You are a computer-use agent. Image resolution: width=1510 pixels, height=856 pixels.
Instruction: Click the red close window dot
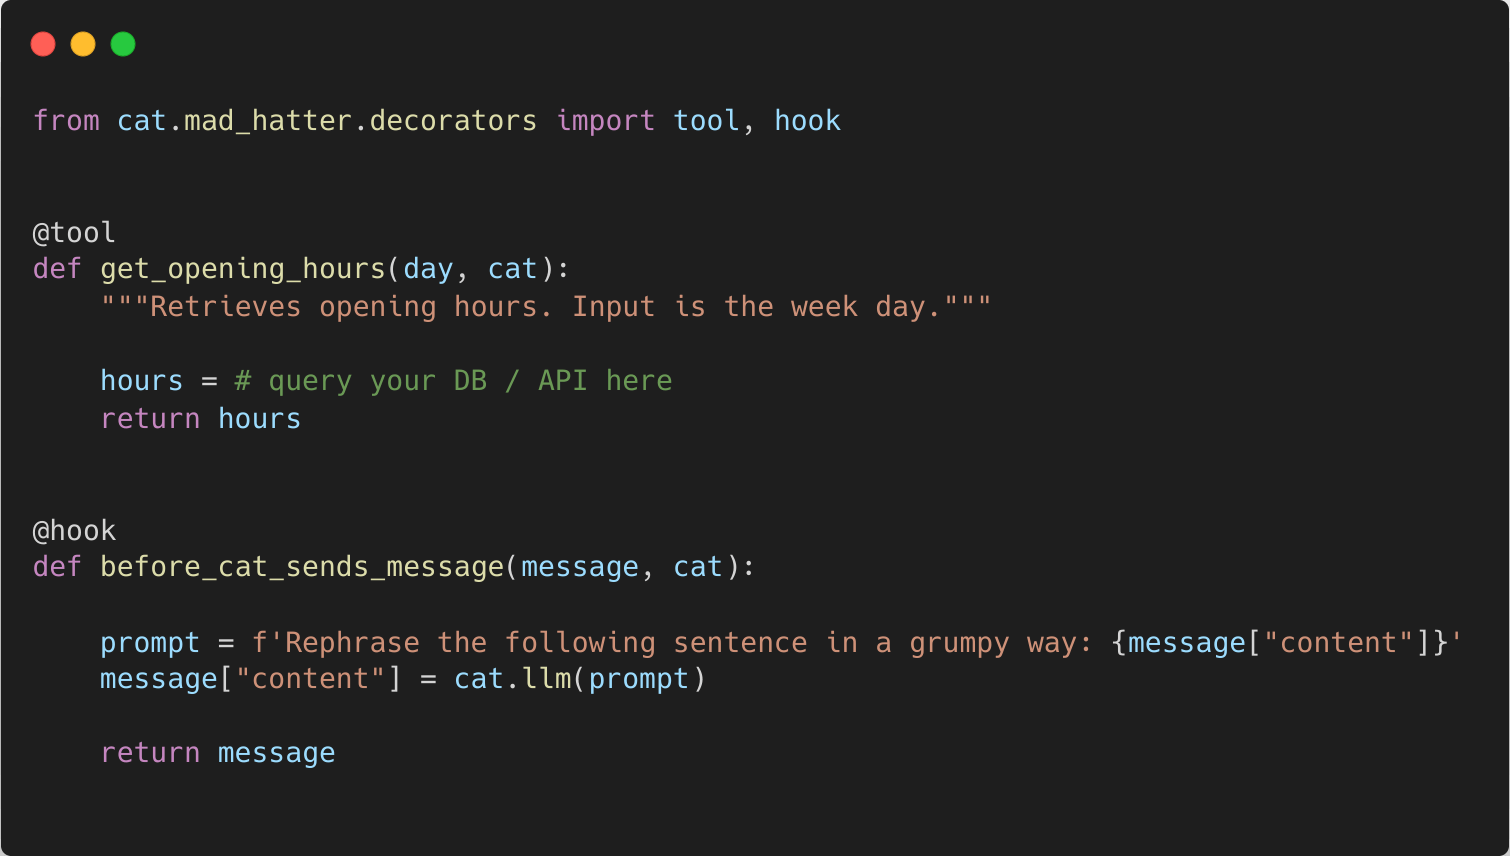tap(43, 44)
